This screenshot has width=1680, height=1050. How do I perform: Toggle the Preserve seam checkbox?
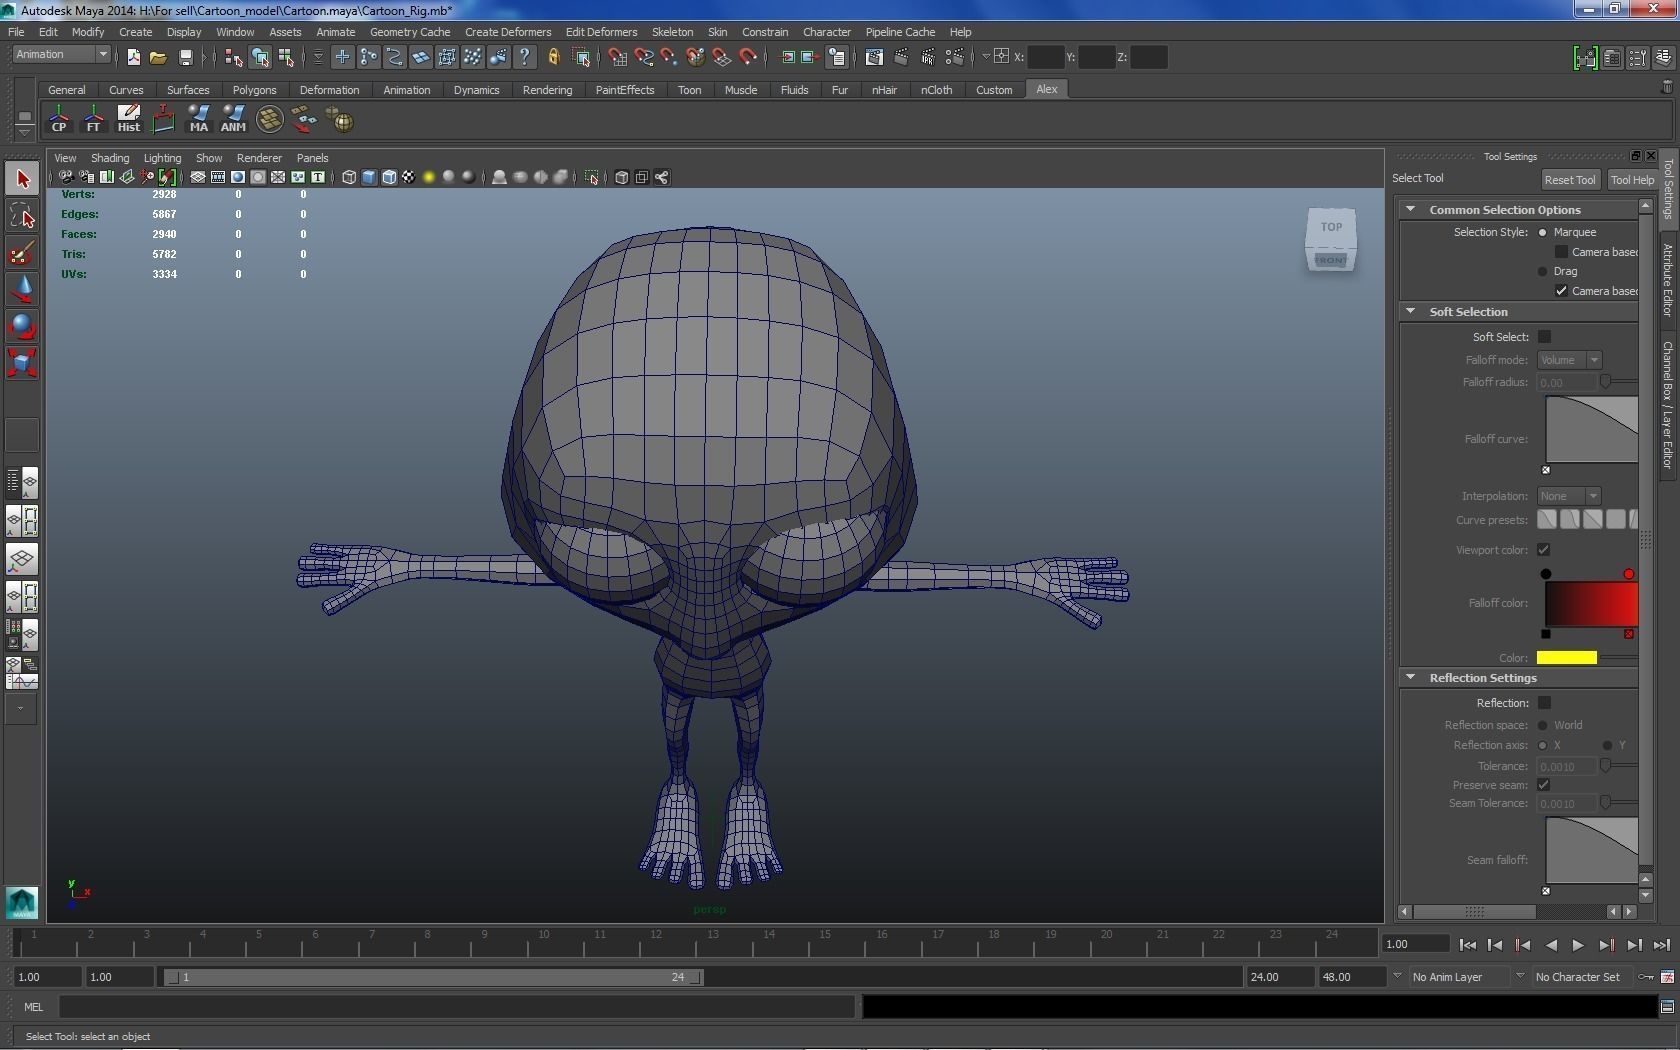click(1544, 785)
